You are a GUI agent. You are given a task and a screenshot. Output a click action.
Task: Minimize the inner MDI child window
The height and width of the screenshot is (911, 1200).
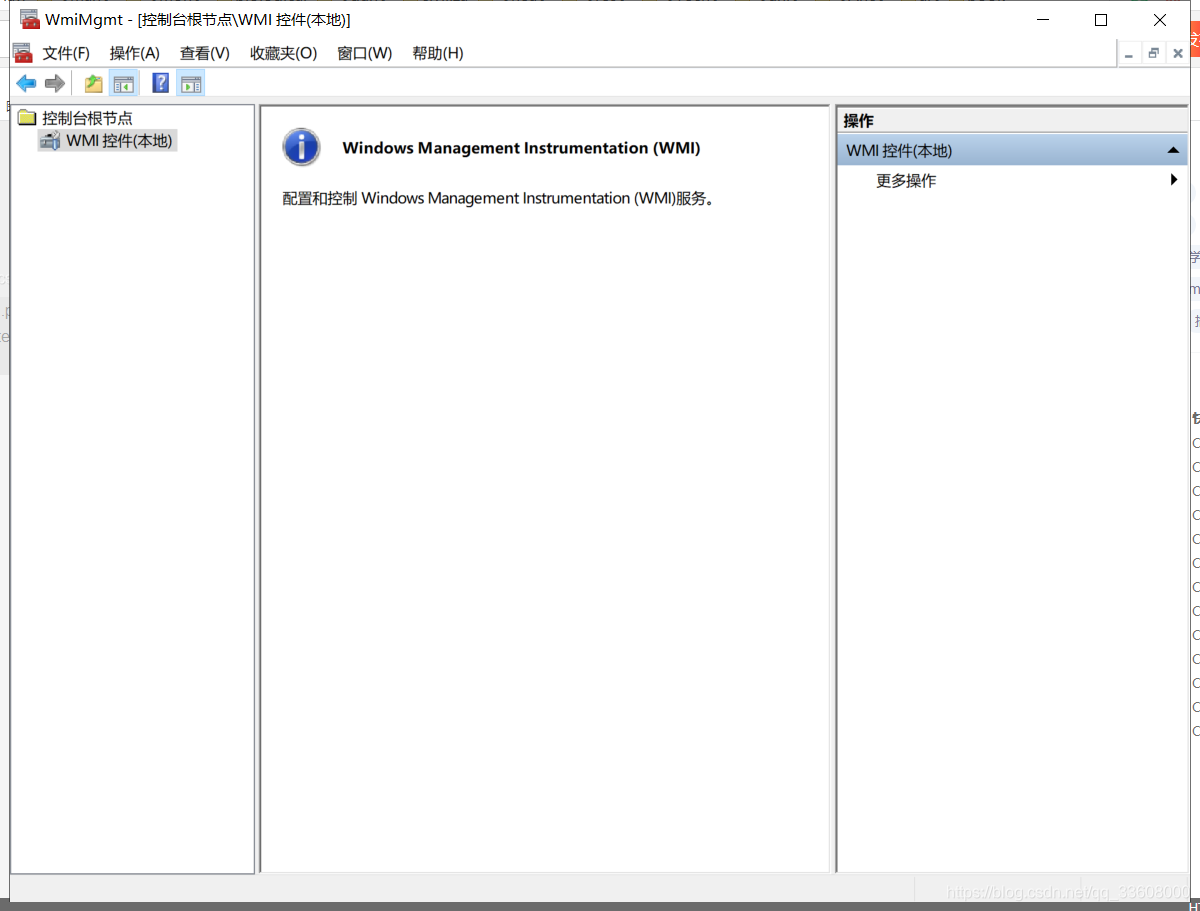1129,53
